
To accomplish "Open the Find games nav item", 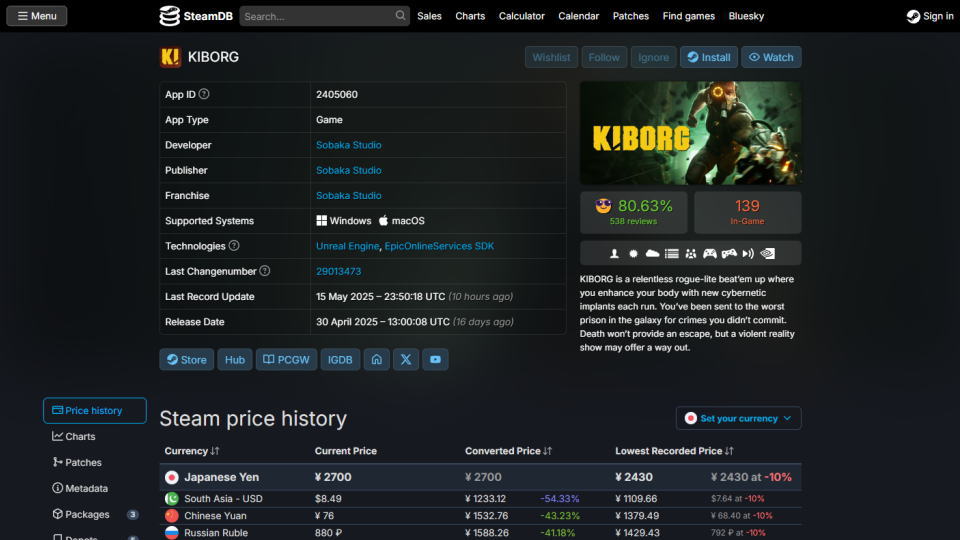I will 688,16.
